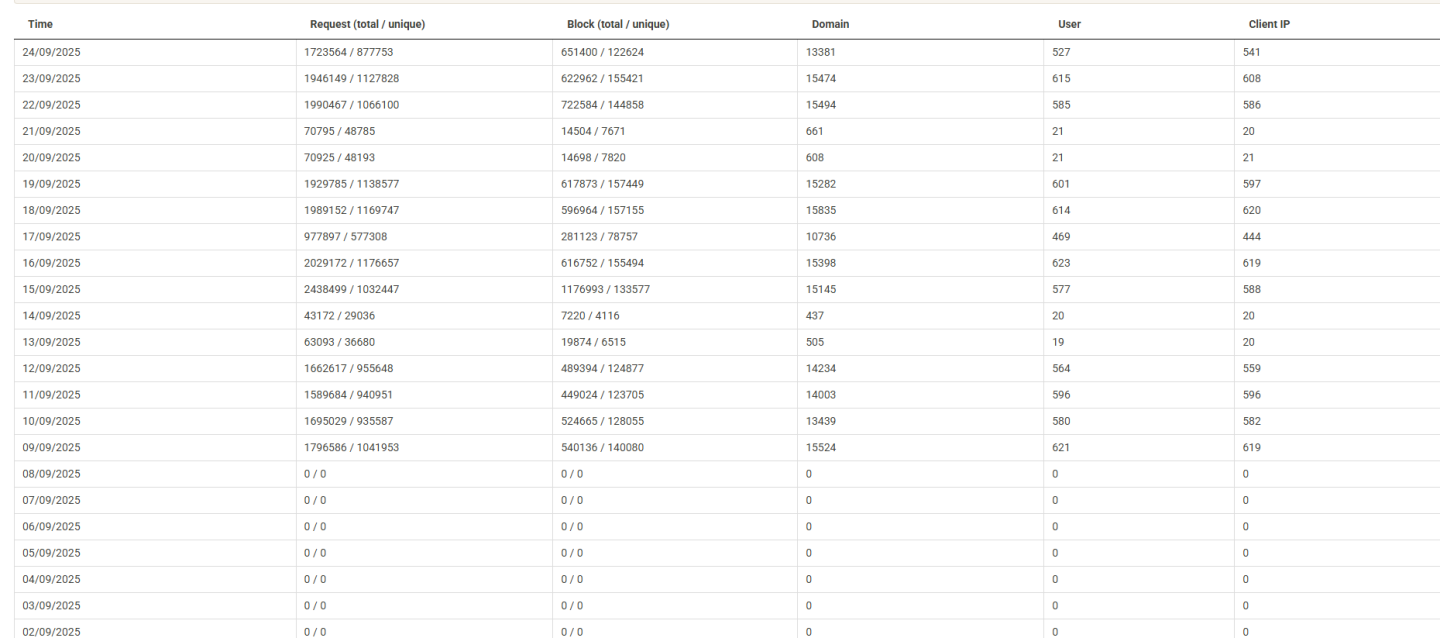Select the 24/09/2025 date cell

click(x=51, y=52)
